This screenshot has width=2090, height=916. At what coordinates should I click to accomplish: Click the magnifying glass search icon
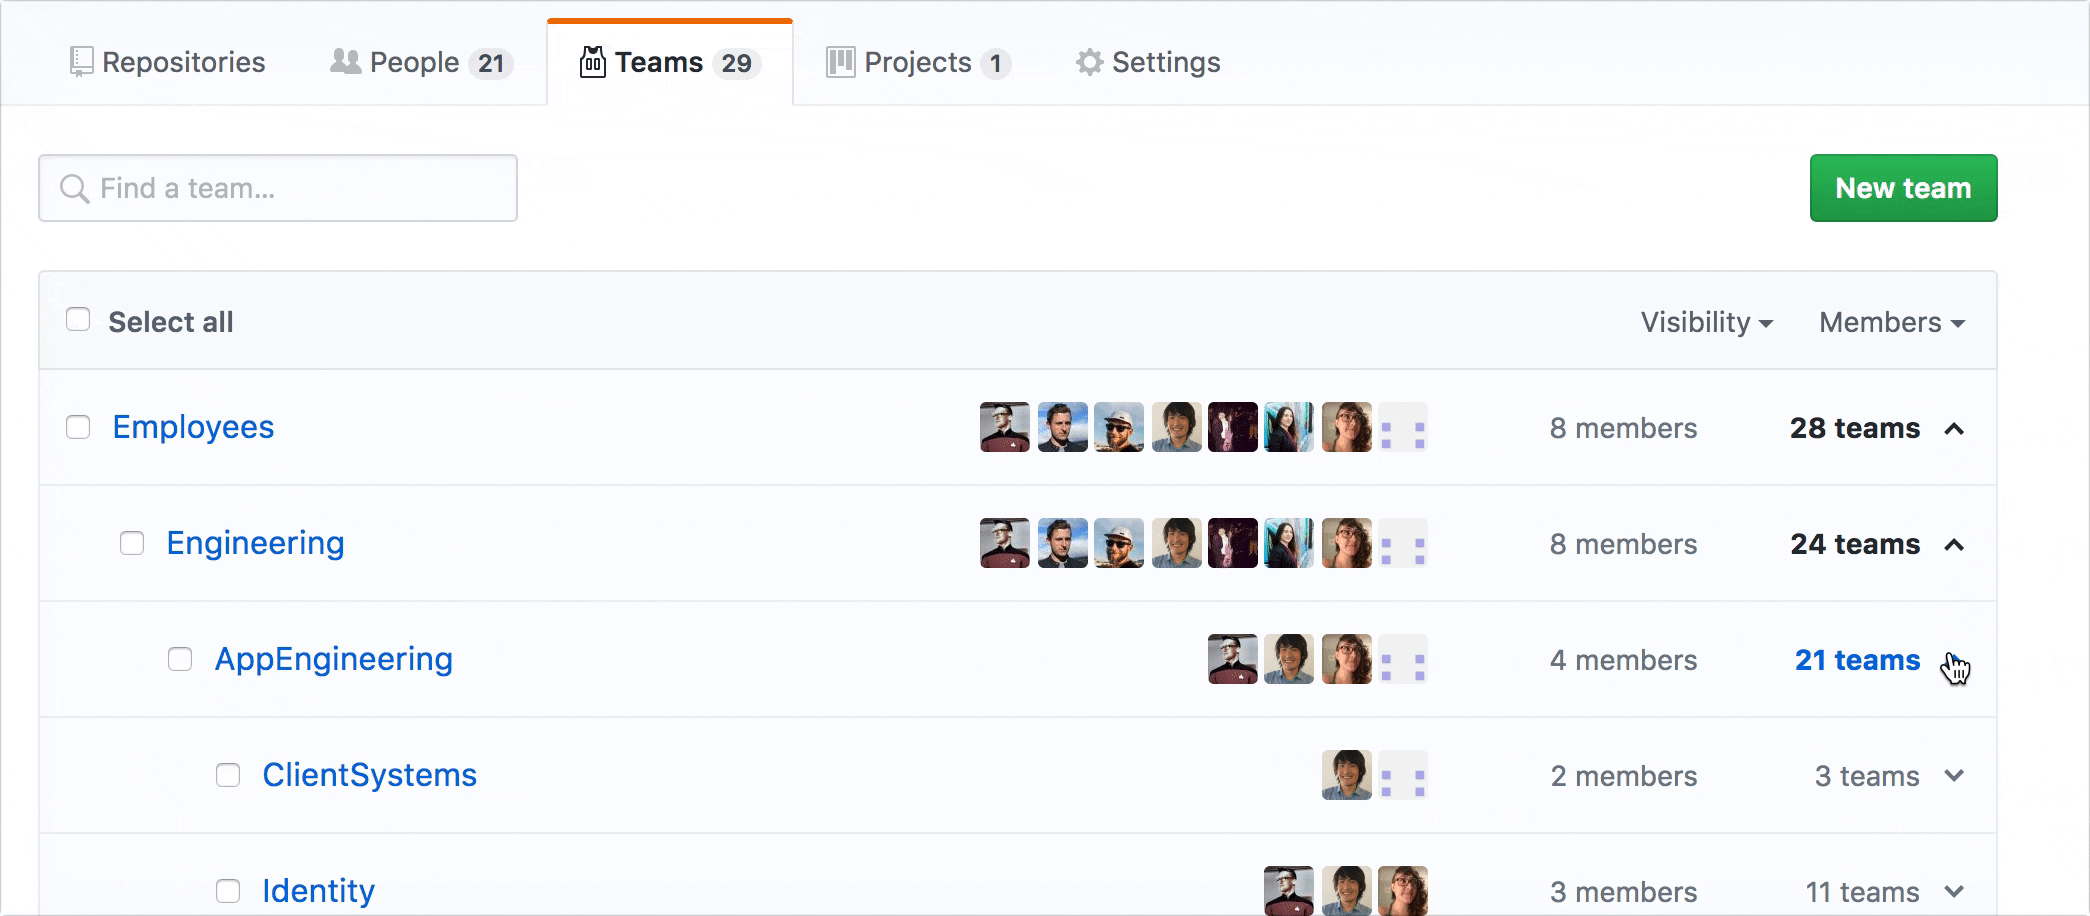click(74, 189)
